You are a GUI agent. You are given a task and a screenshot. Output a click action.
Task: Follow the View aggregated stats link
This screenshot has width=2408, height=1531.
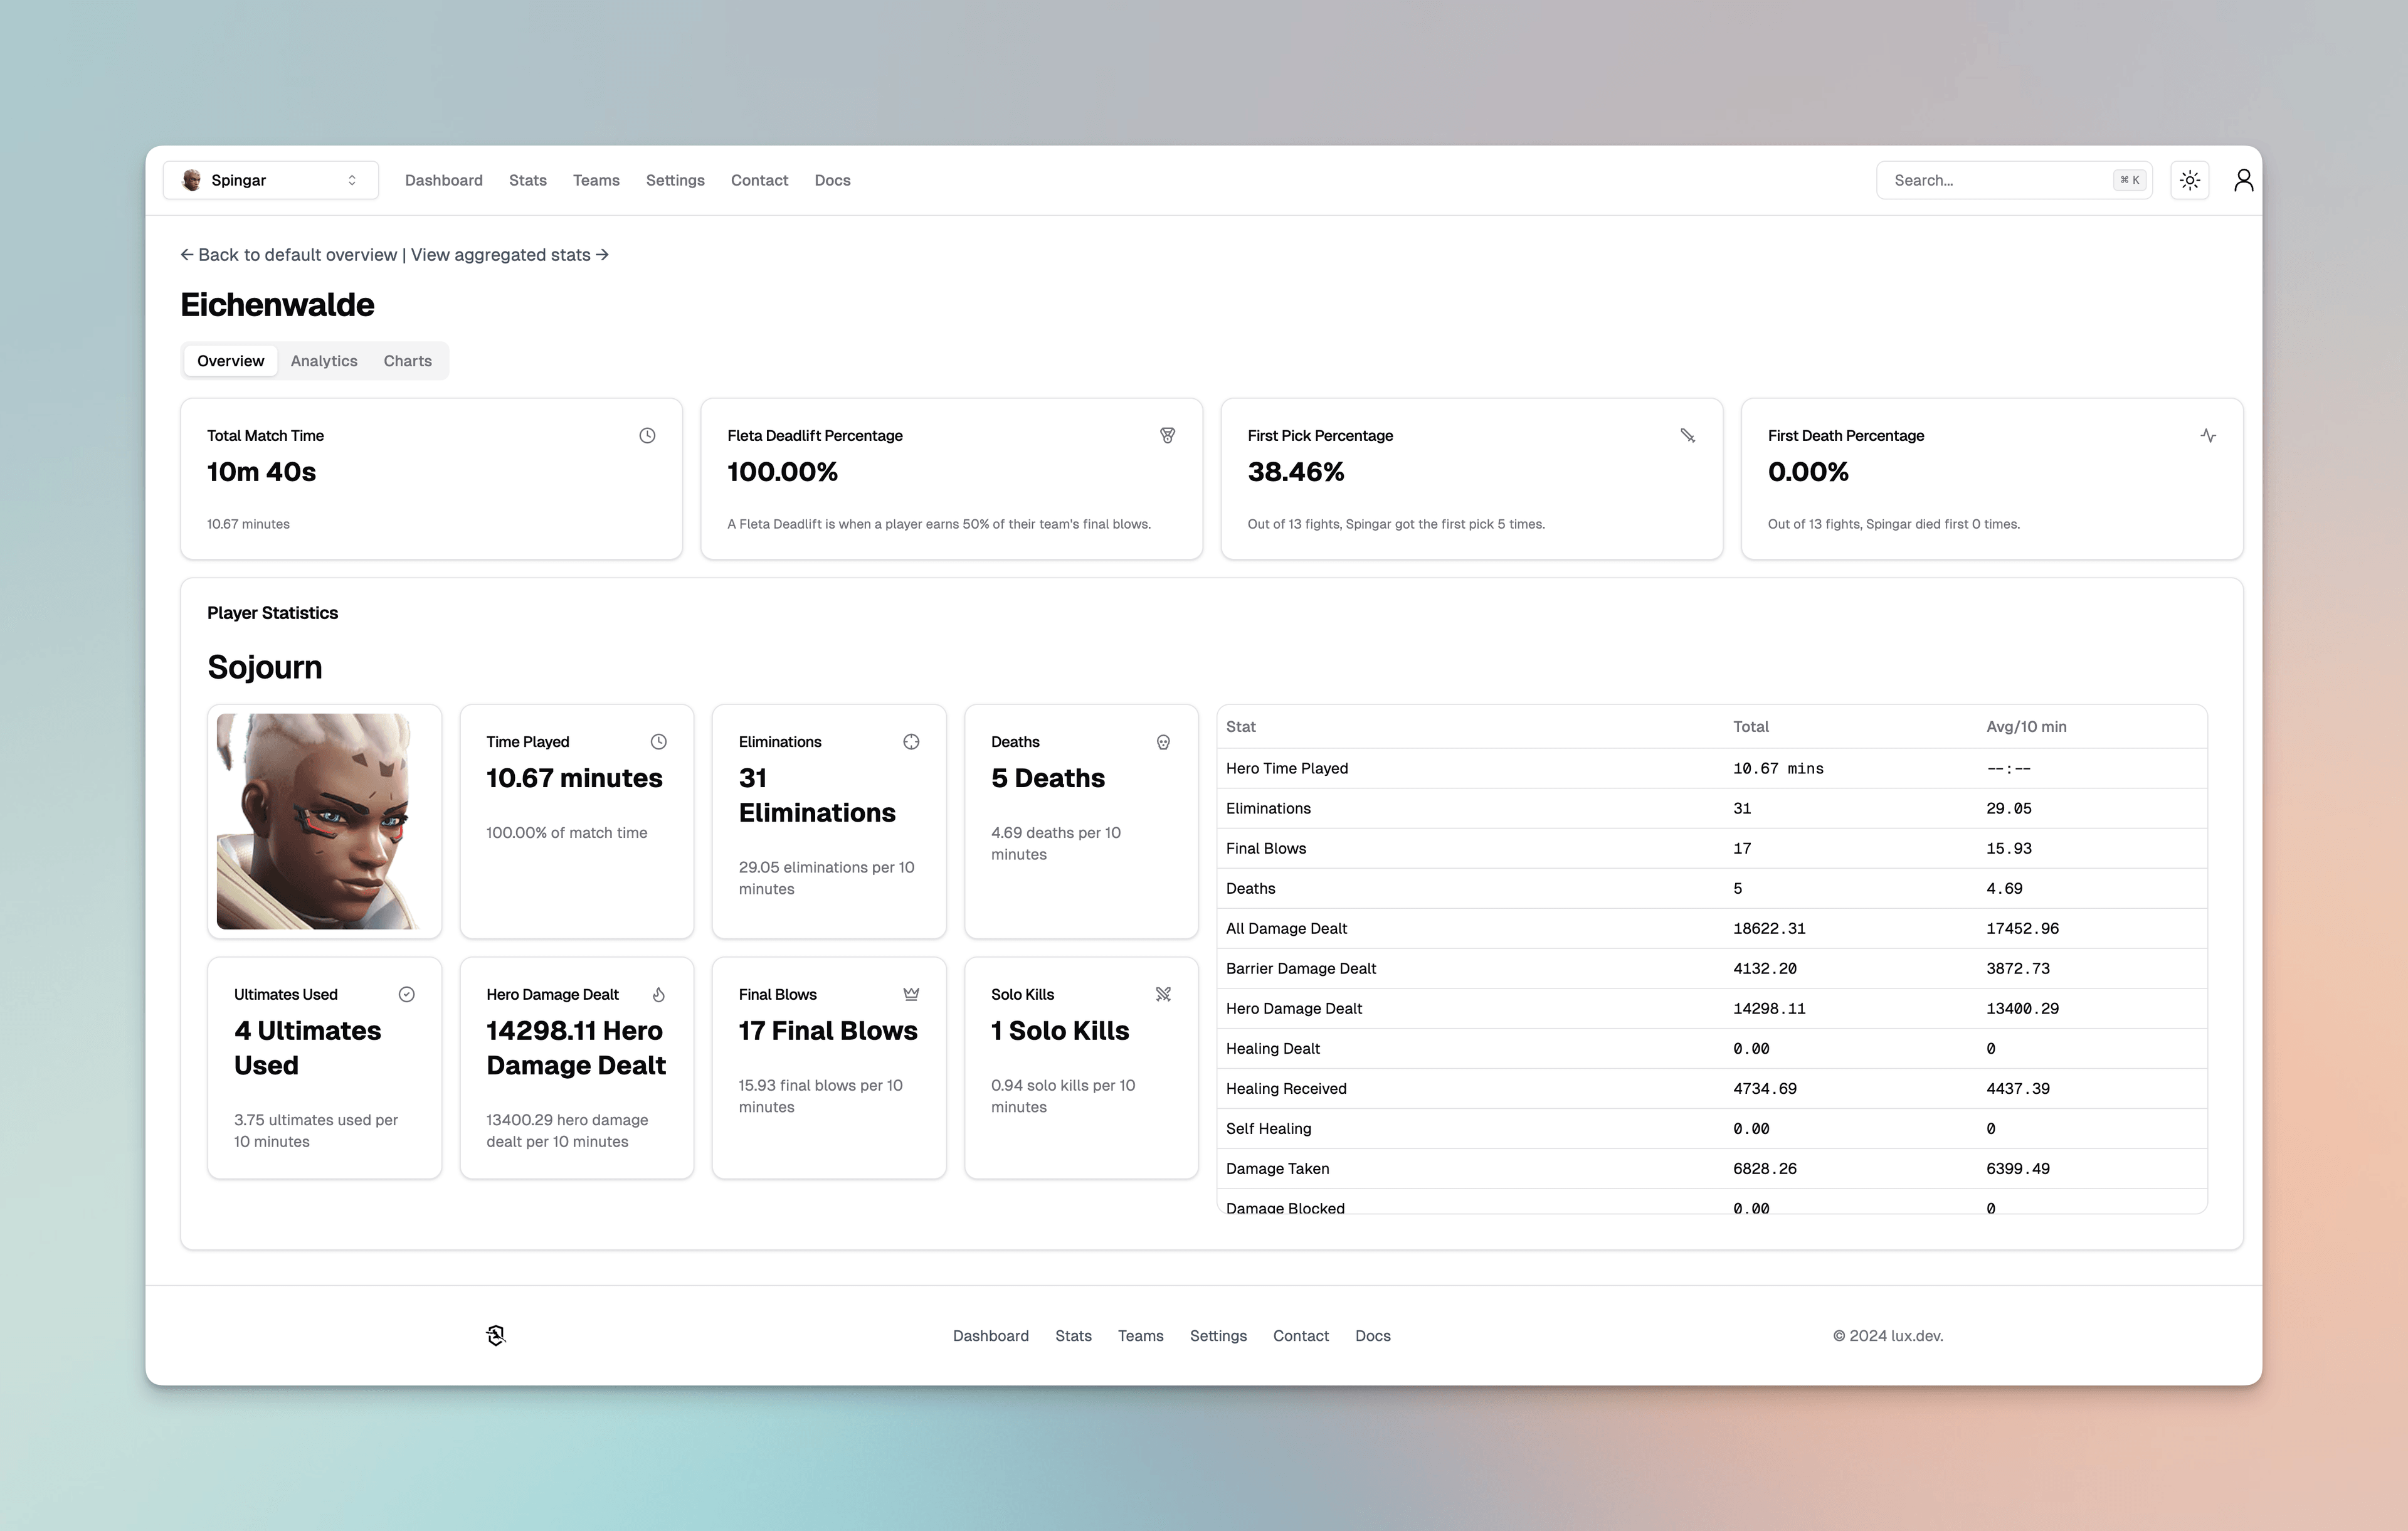(x=510, y=255)
